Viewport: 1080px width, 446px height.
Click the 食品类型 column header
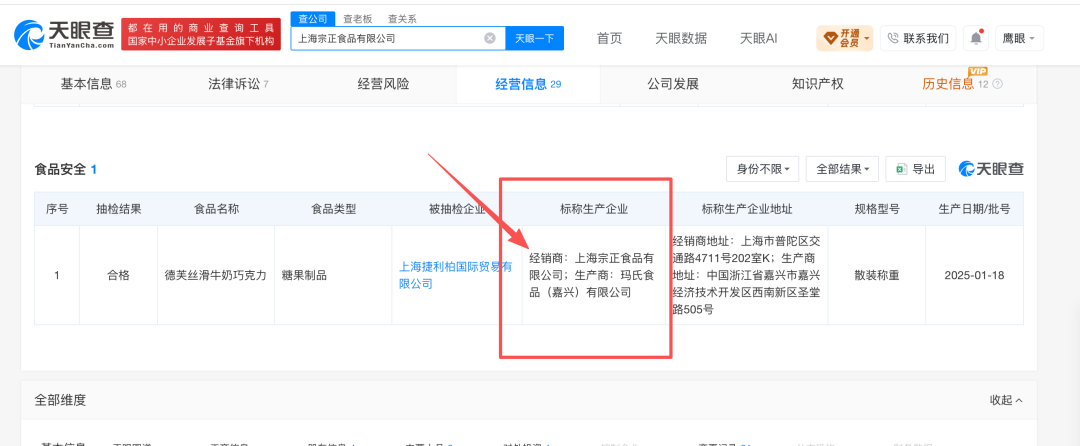(333, 209)
